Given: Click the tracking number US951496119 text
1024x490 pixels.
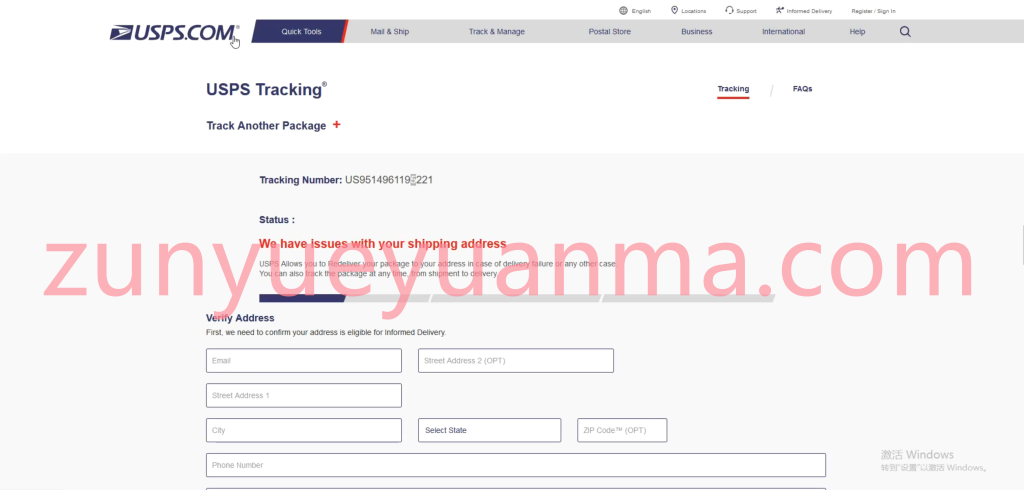Looking at the screenshot, I should pos(389,180).
